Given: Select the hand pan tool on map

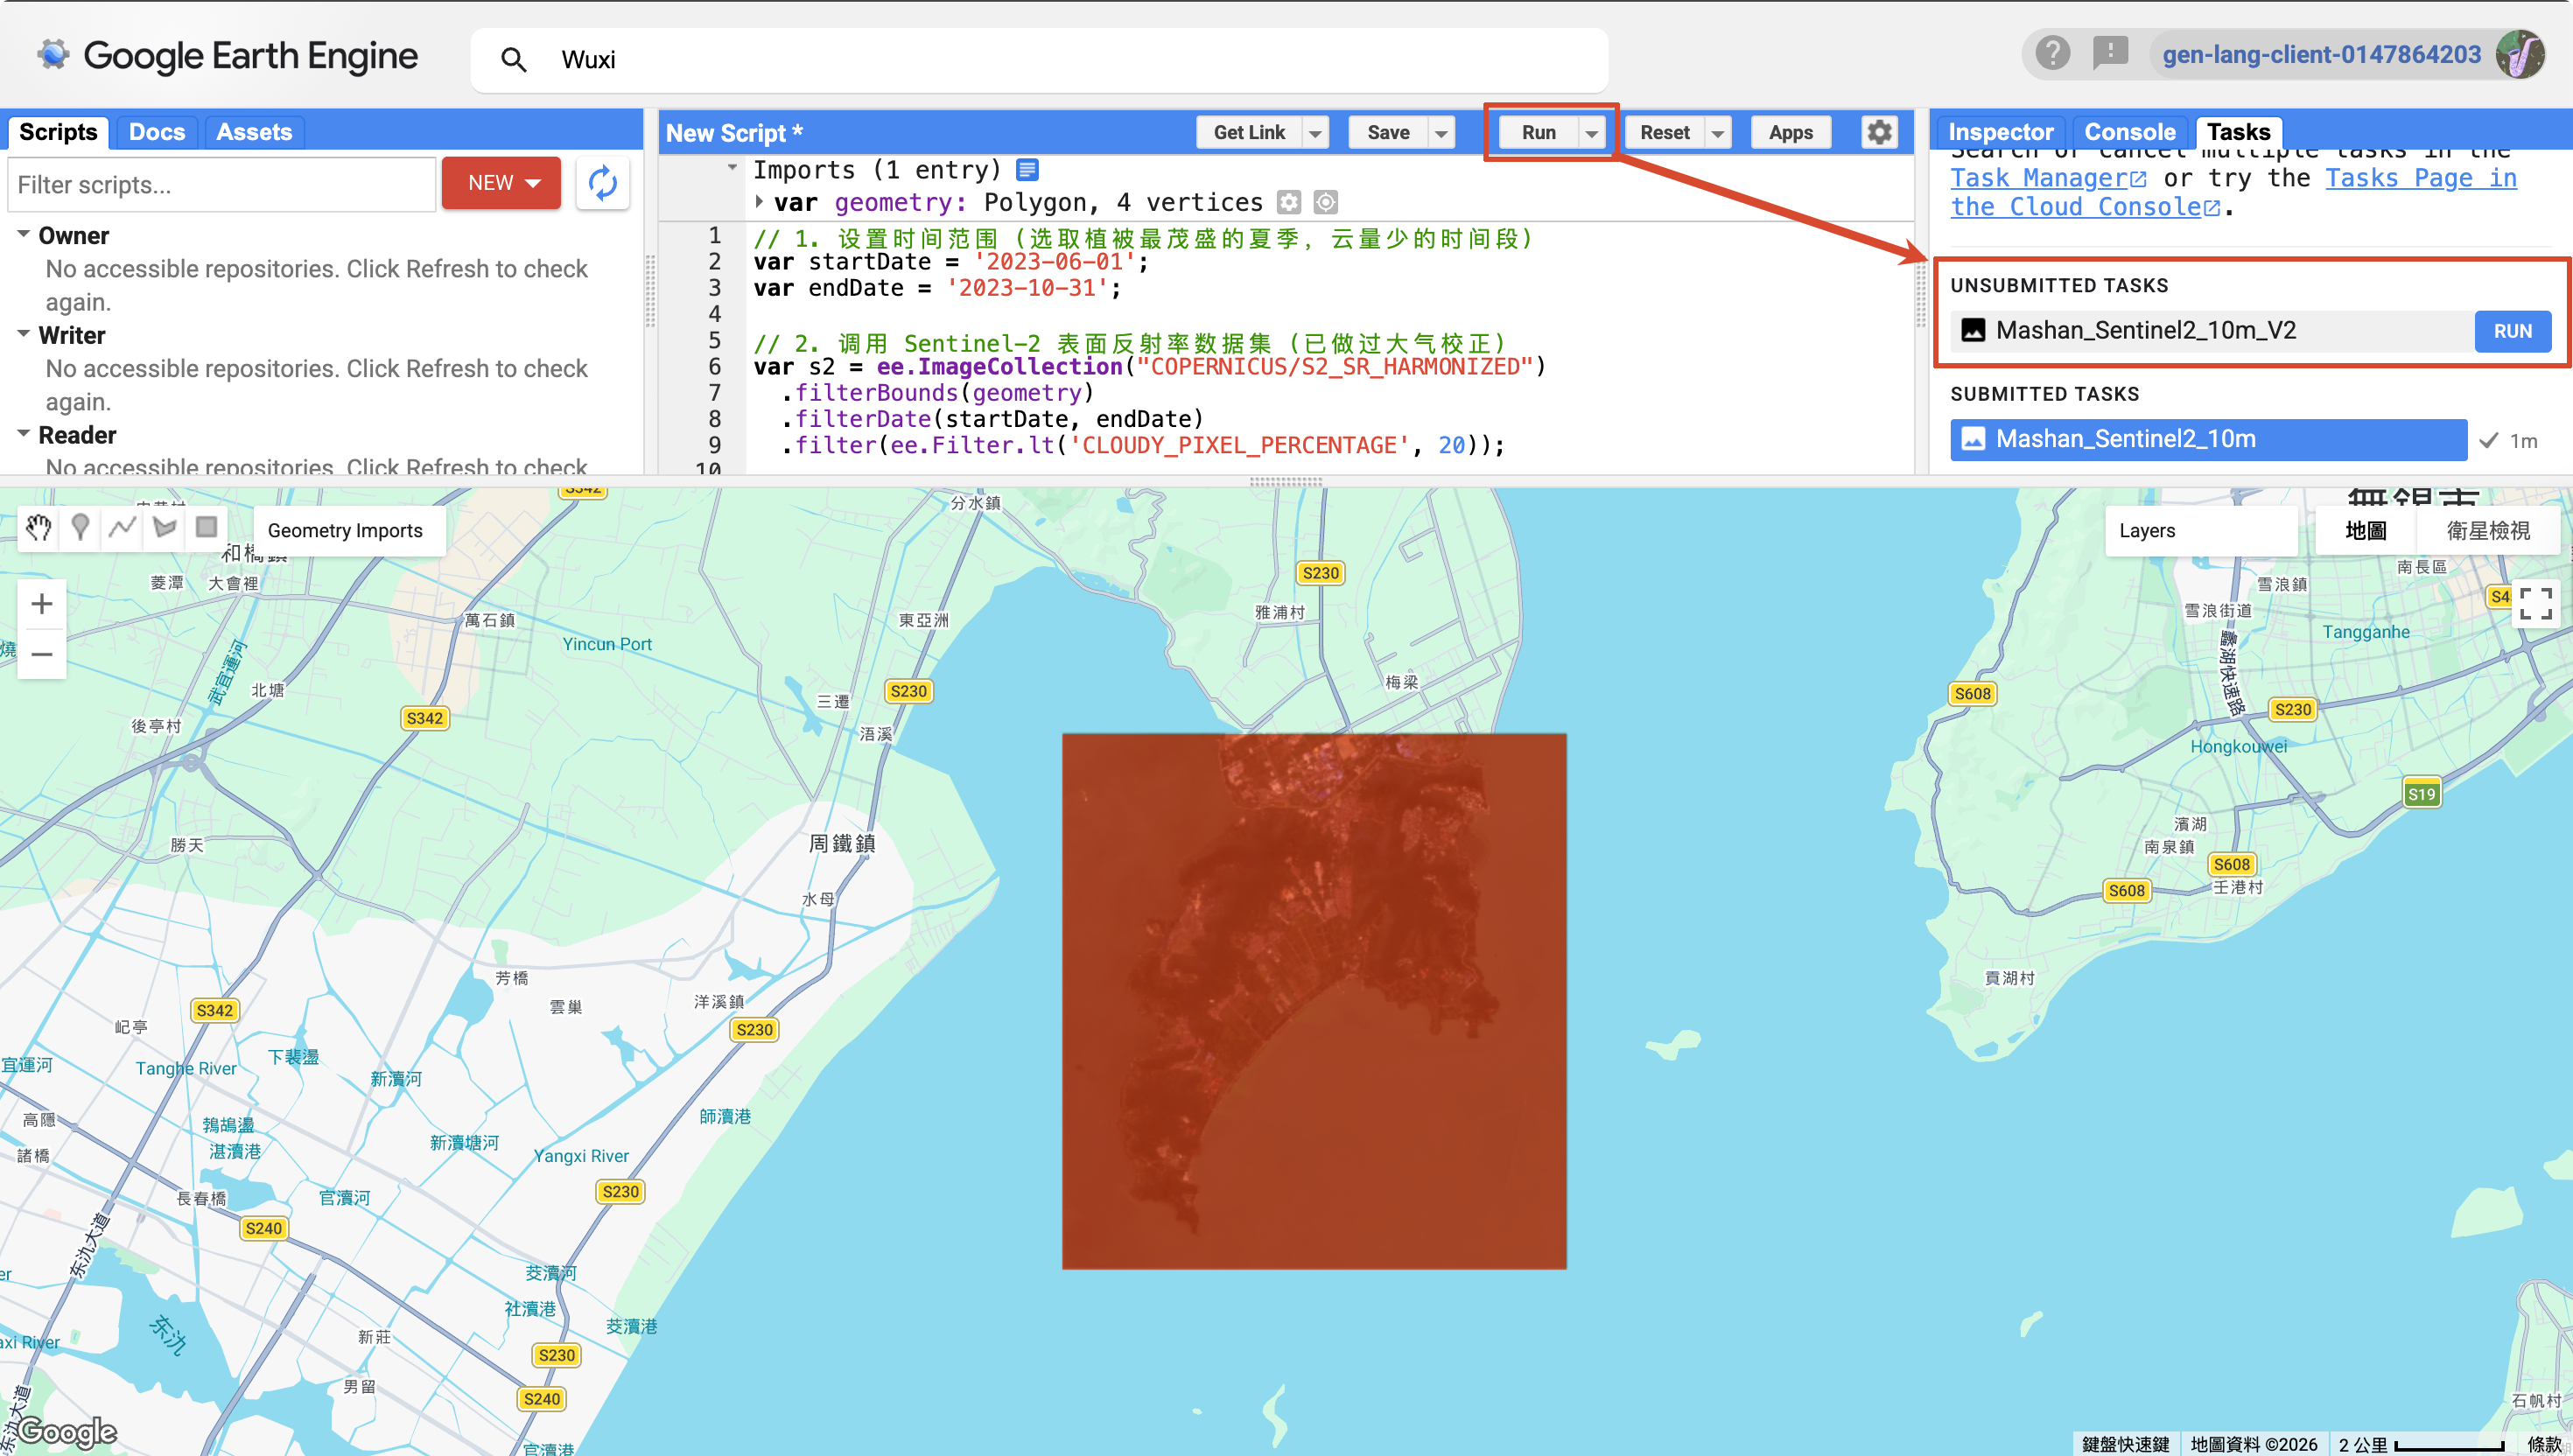Looking at the screenshot, I should point(38,528).
